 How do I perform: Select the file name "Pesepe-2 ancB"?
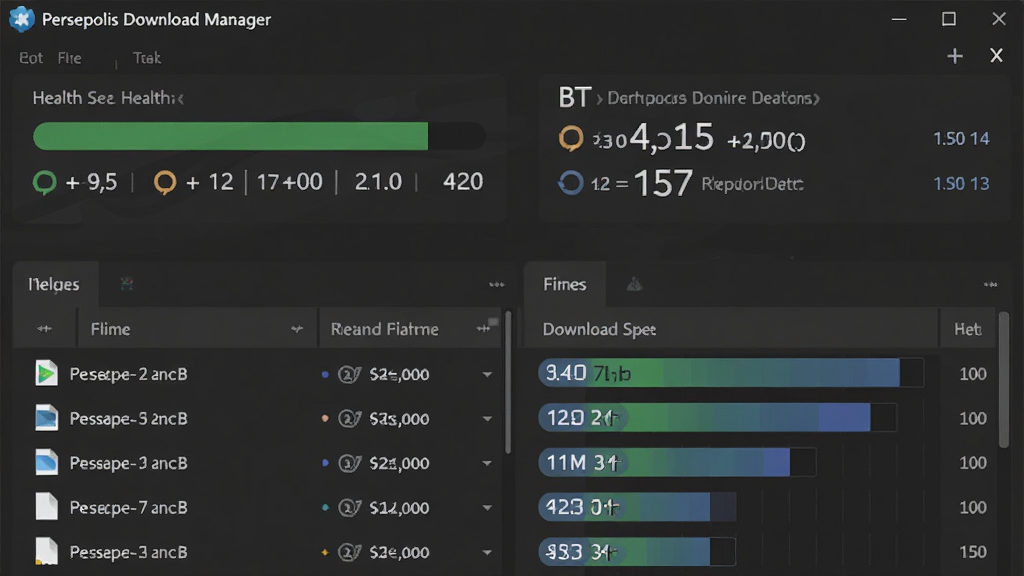tap(129, 374)
